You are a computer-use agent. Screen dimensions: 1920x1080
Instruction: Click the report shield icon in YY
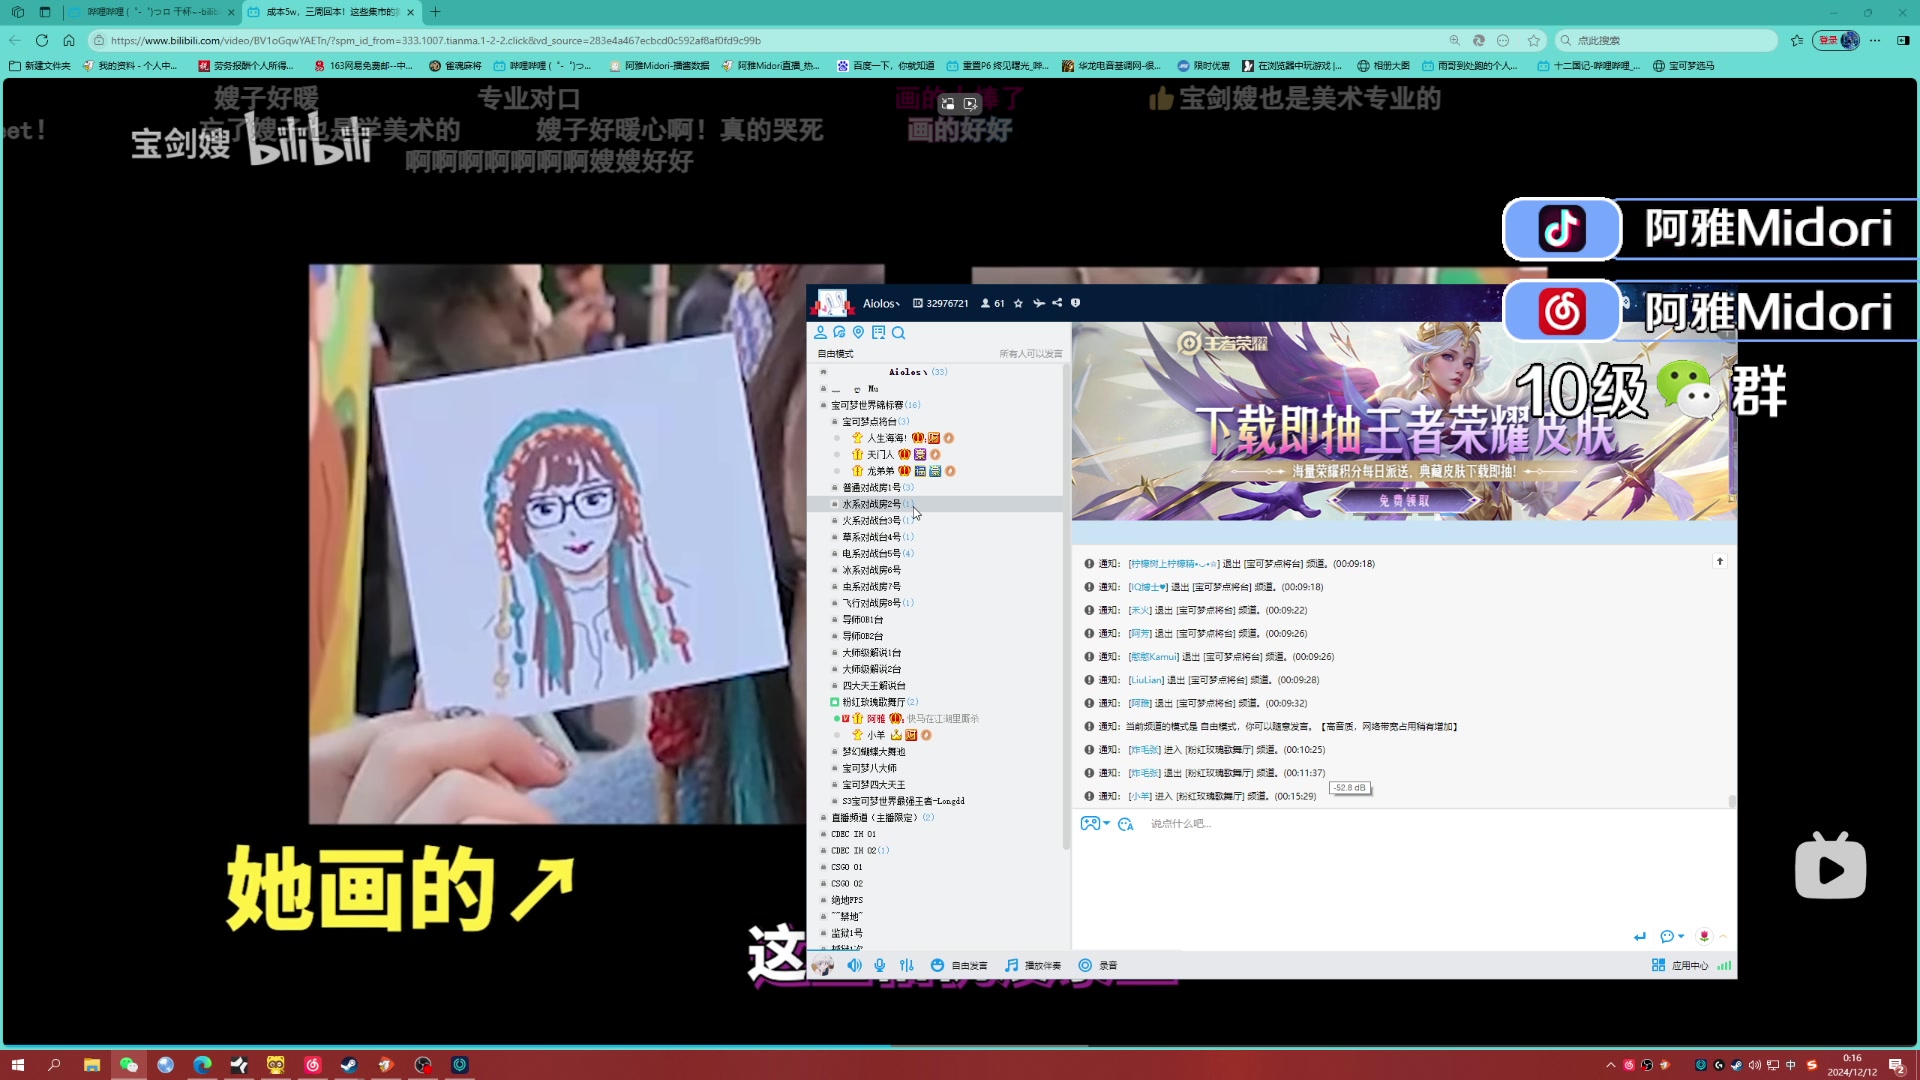point(1076,303)
